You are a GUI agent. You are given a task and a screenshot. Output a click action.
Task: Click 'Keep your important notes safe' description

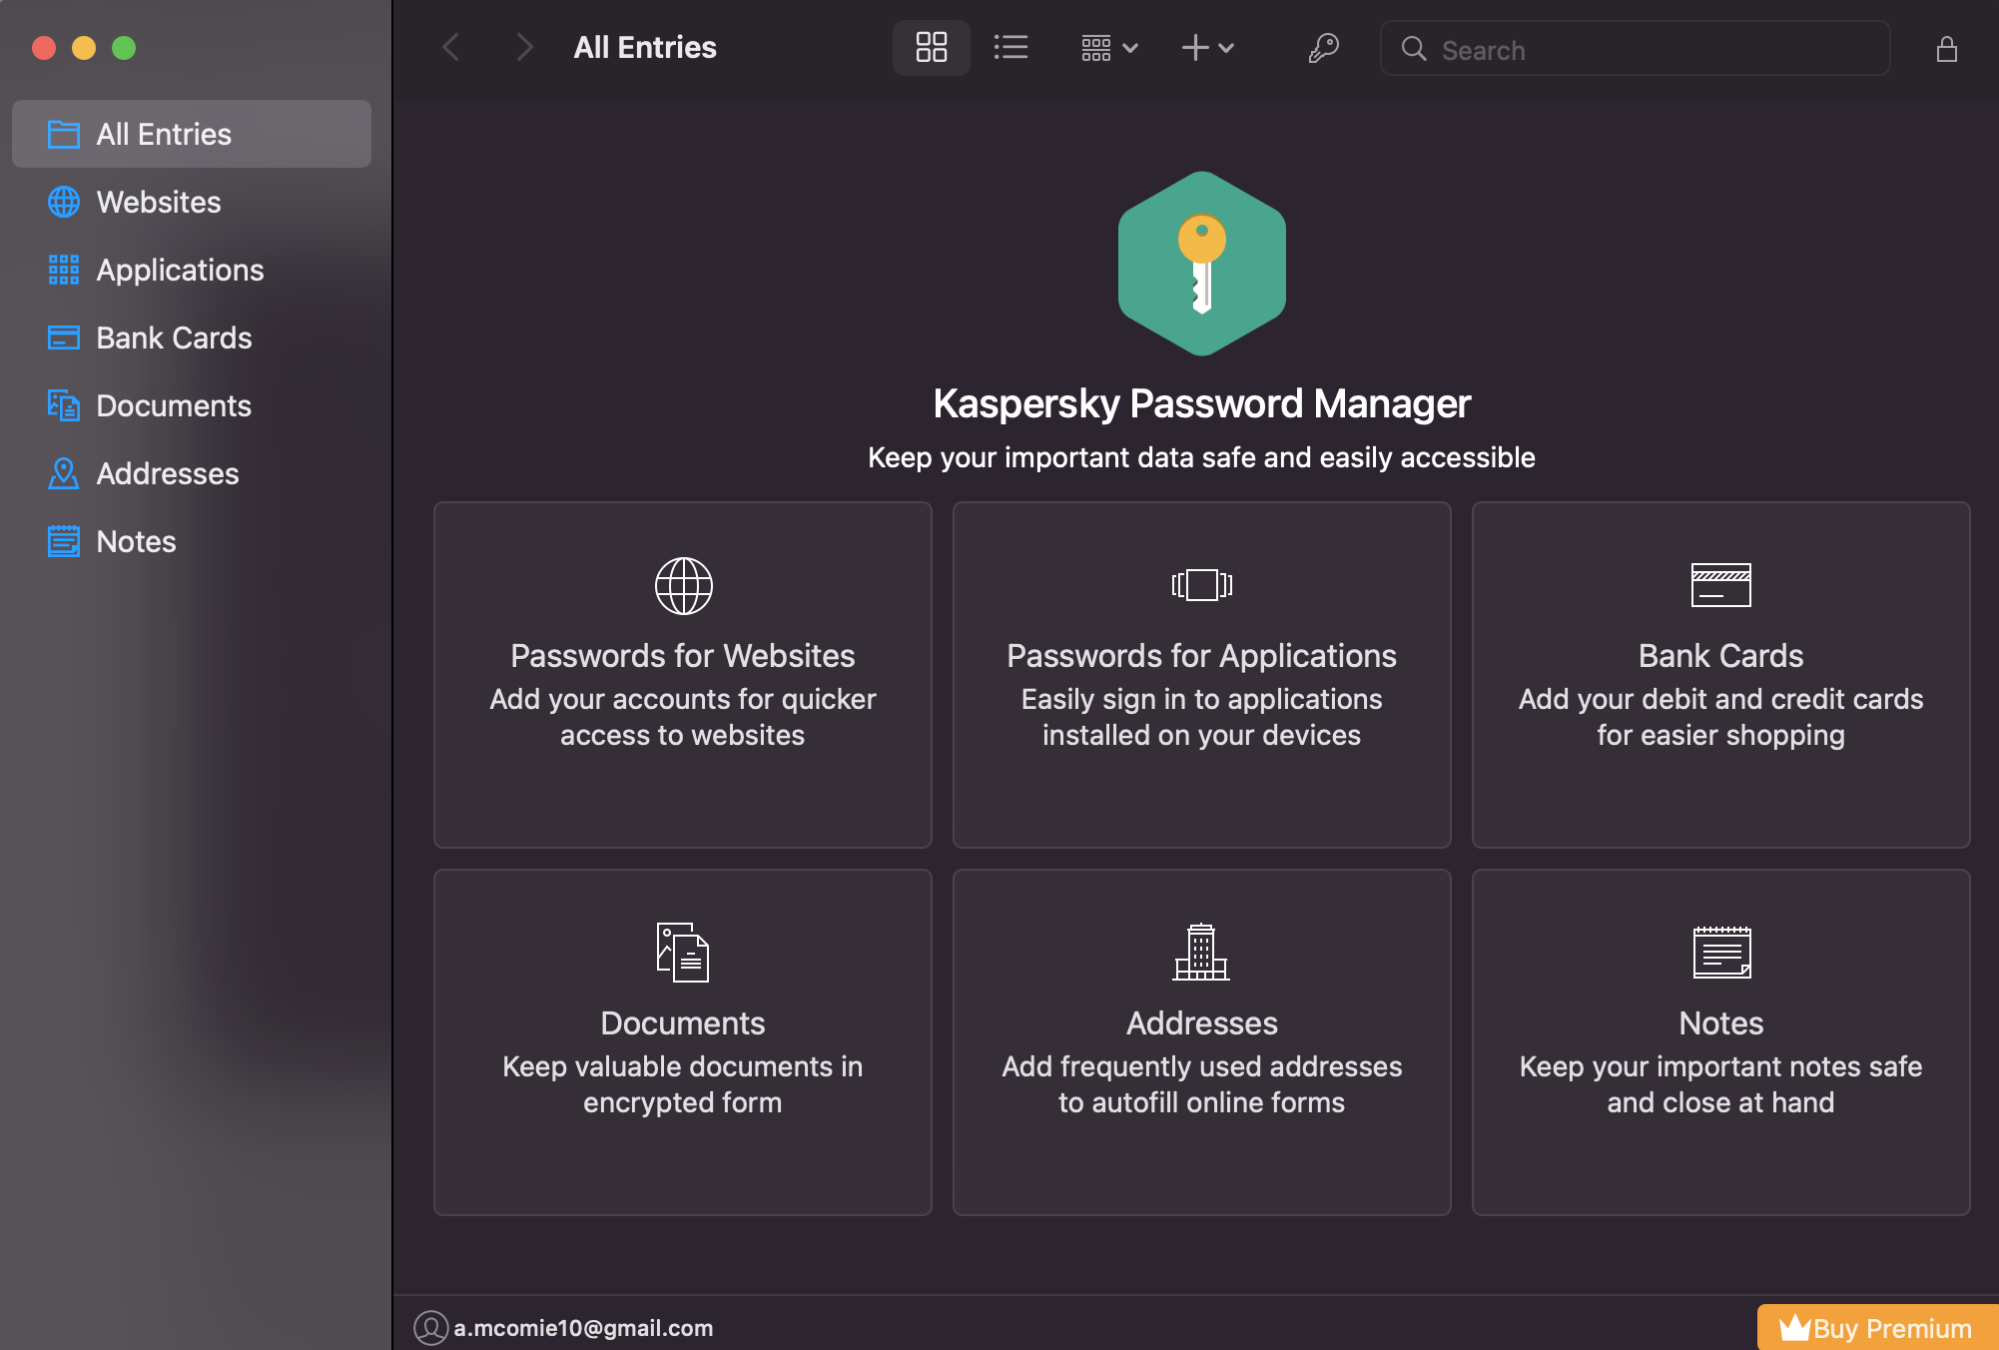tap(1721, 1084)
